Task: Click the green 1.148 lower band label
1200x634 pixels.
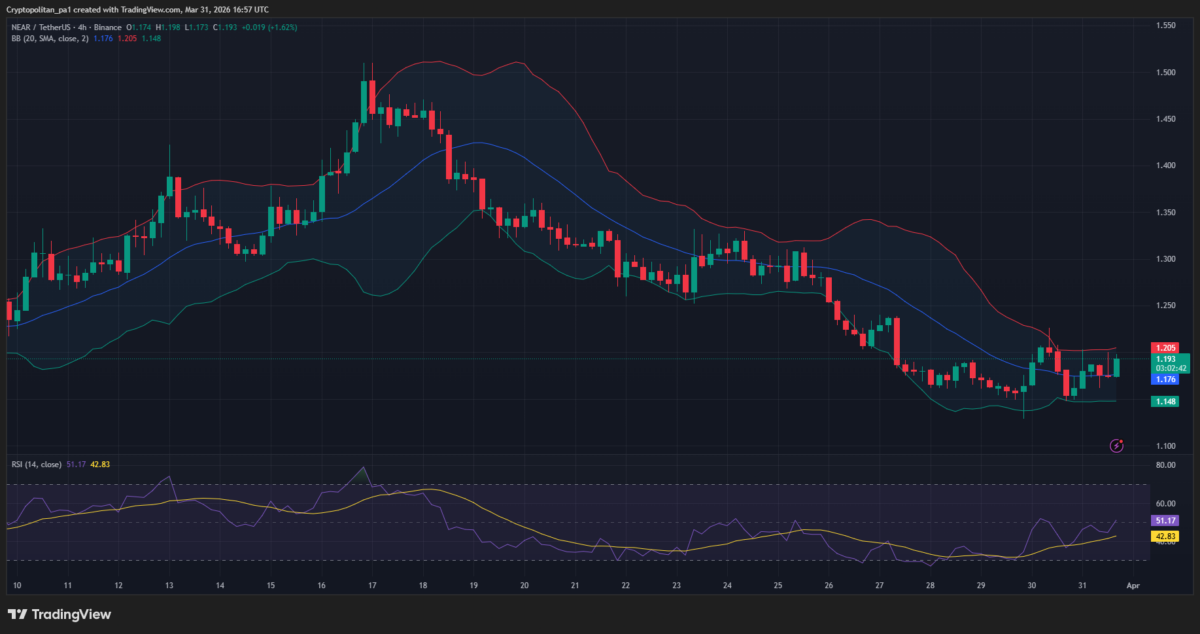Action: coord(1163,401)
